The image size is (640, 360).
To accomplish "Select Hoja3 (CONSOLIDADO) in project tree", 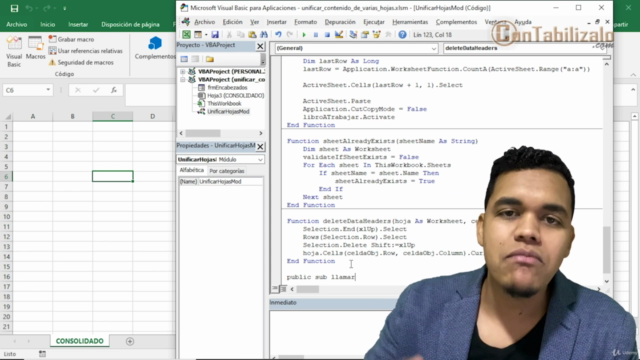I will click(x=236, y=96).
